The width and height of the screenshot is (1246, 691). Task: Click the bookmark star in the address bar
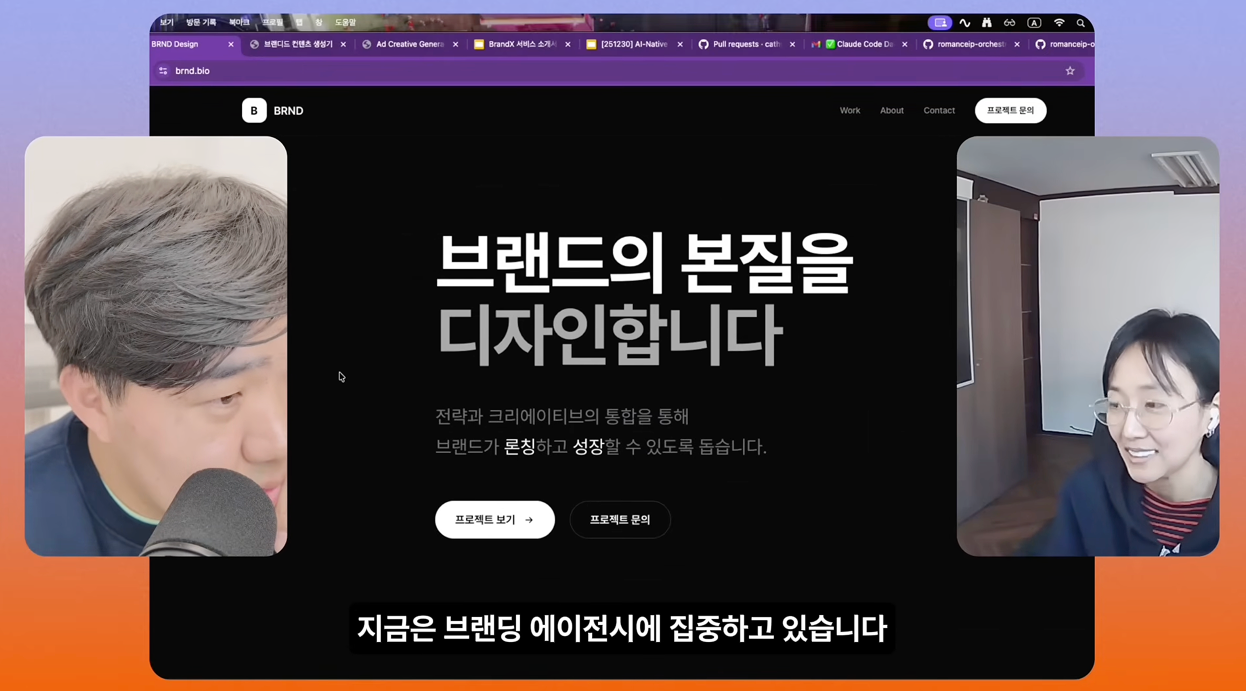tap(1069, 70)
